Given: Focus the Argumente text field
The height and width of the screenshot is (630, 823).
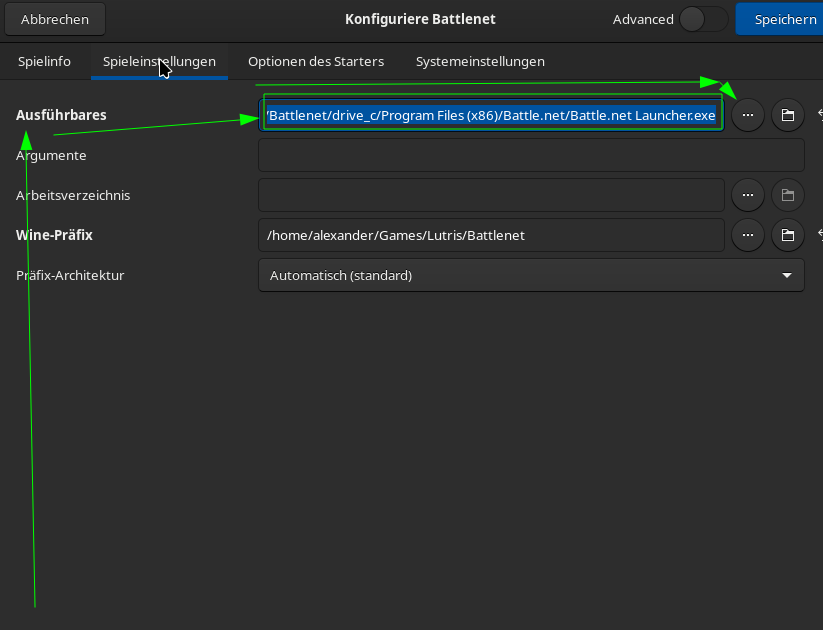Looking at the screenshot, I should (x=531, y=155).
